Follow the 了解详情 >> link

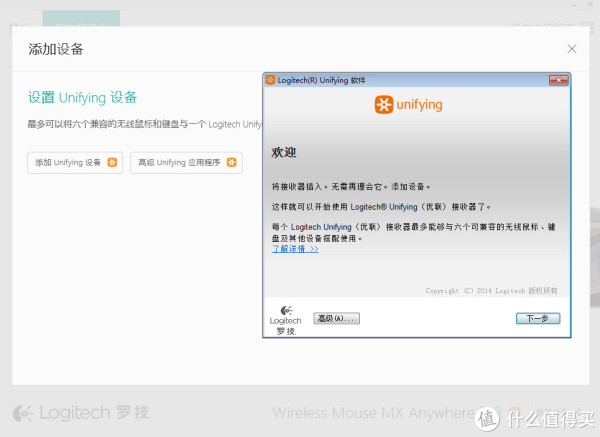tap(295, 249)
